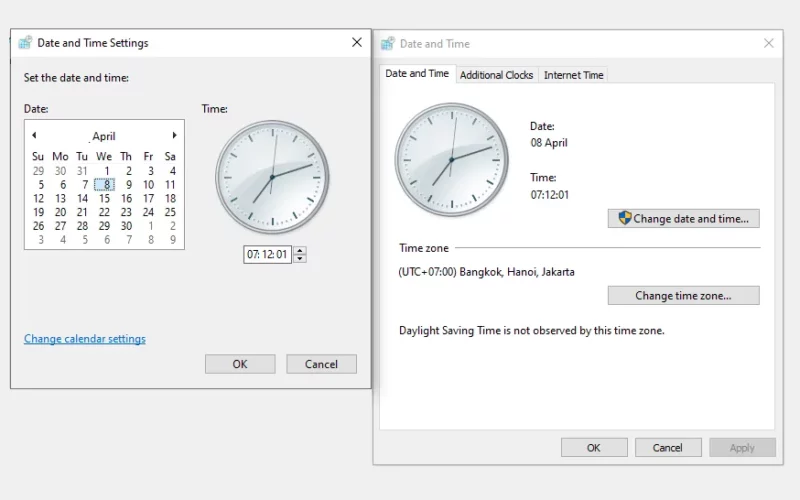This screenshot has height=500, width=800.
Task: Open Change calendar settings link
Action: (85, 339)
